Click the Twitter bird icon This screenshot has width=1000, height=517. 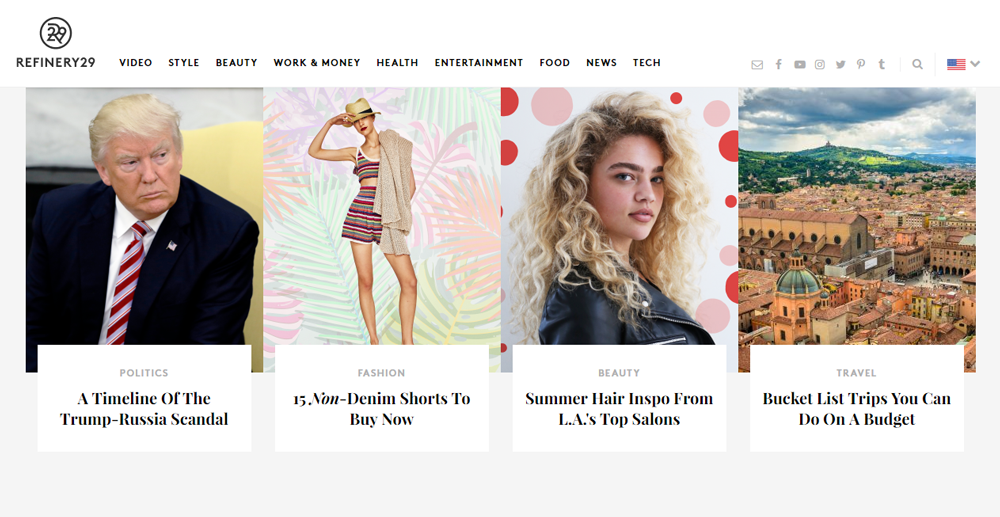(841, 64)
